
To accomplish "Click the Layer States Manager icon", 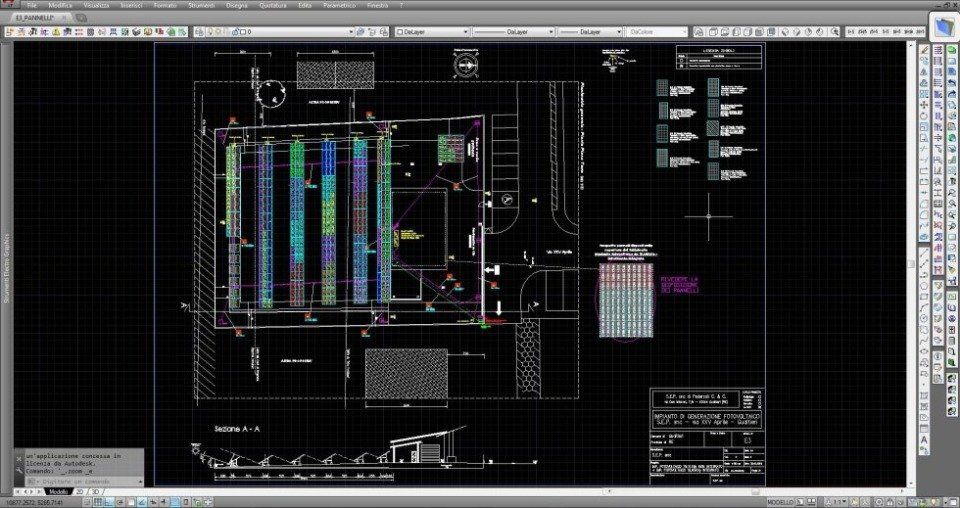I will 382,31.
